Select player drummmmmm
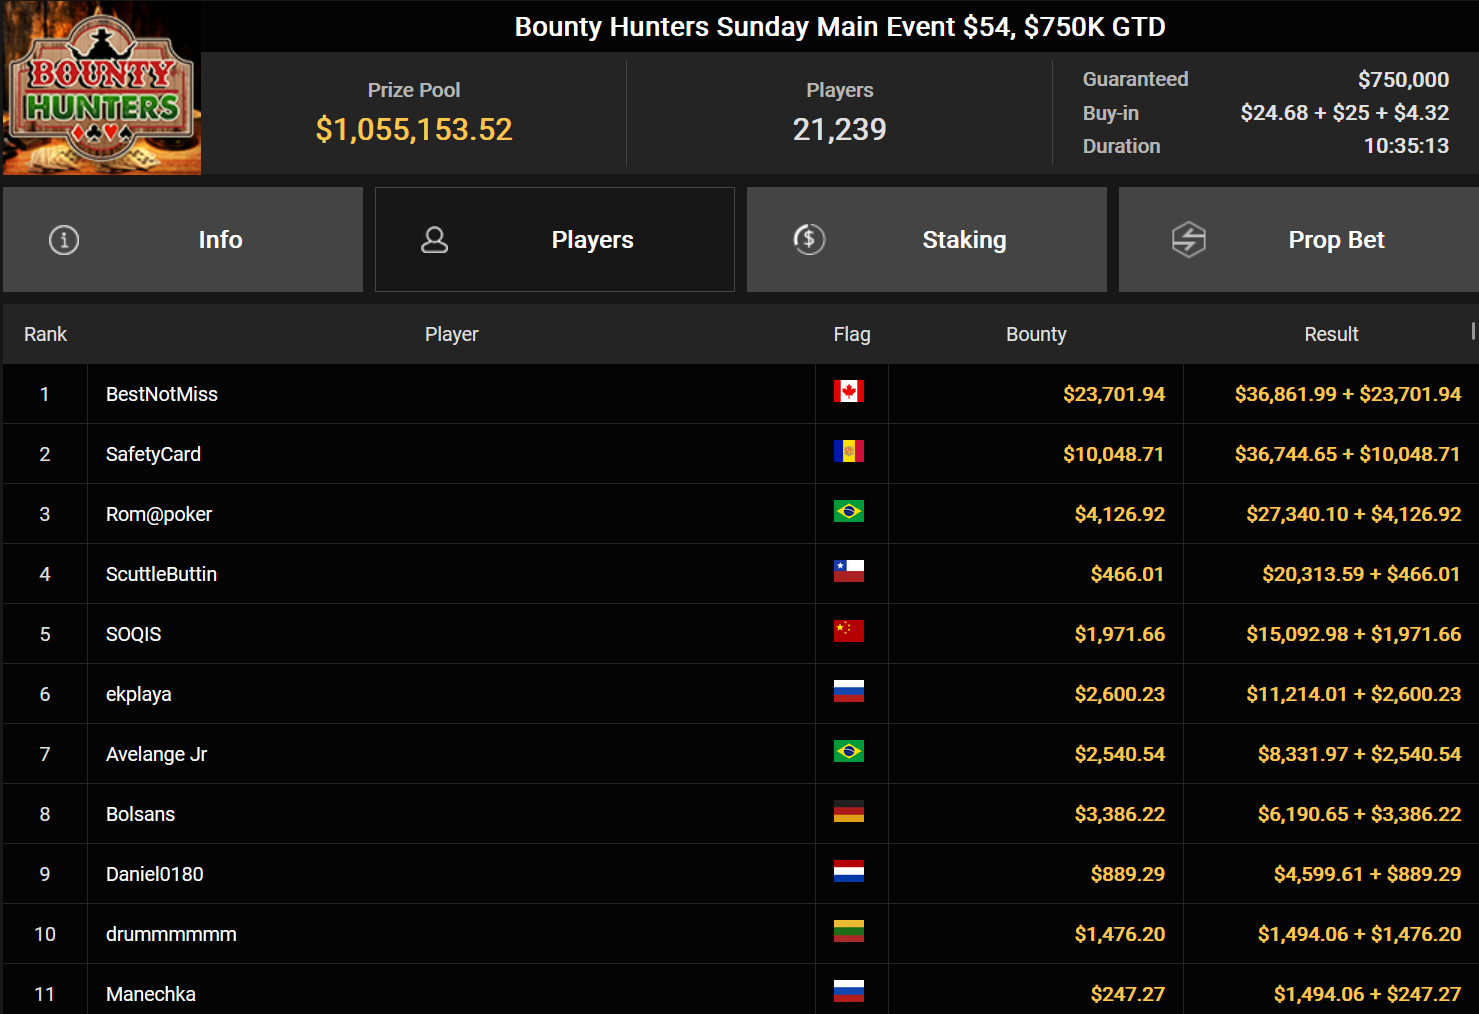The height and width of the screenshot is (1014, 1479). [x=171, y=934]
